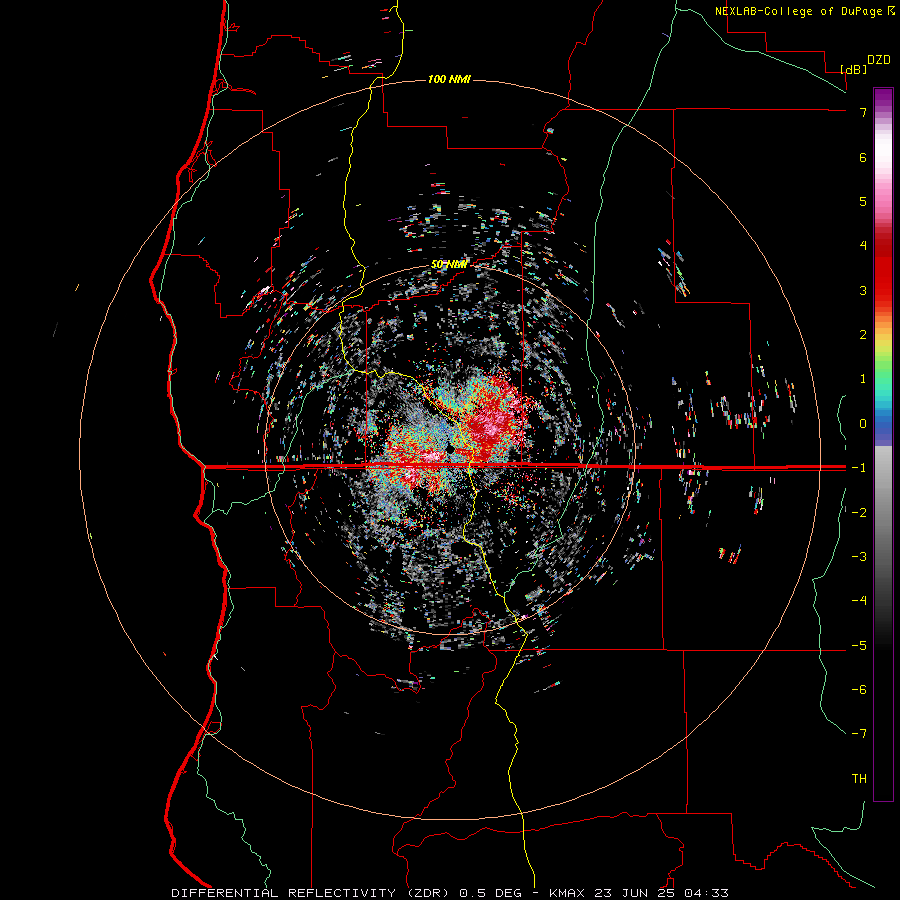Click the -3 value on the color scale
This screenshot has height=900, width=900.
859,557
